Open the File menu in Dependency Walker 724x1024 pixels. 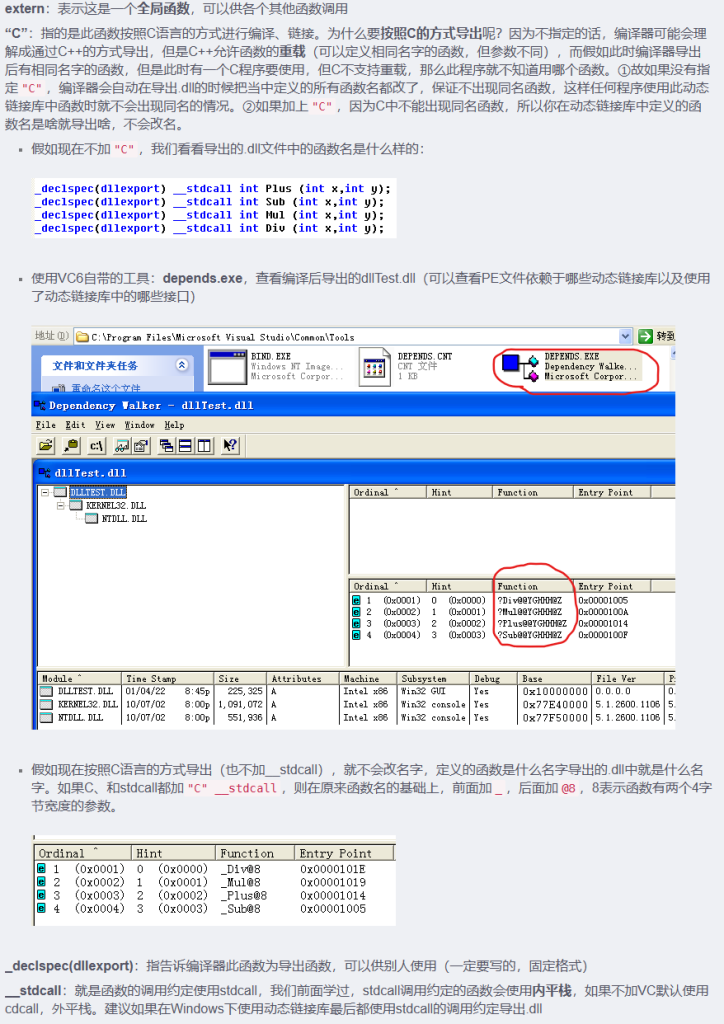pos(45,425)
